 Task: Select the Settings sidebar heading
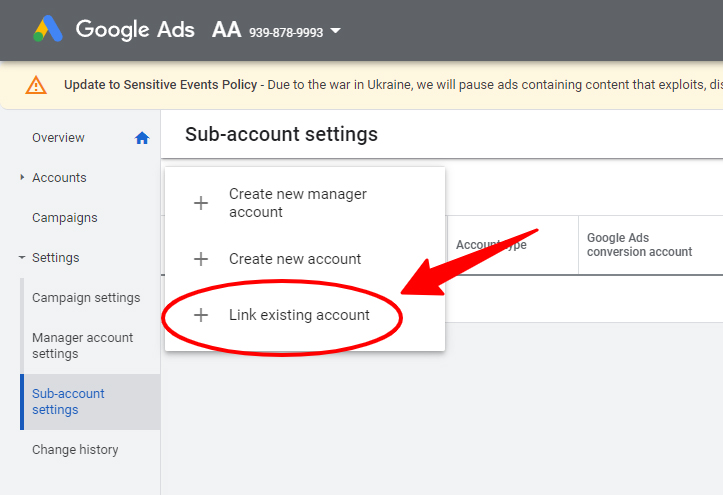point(55,258)
